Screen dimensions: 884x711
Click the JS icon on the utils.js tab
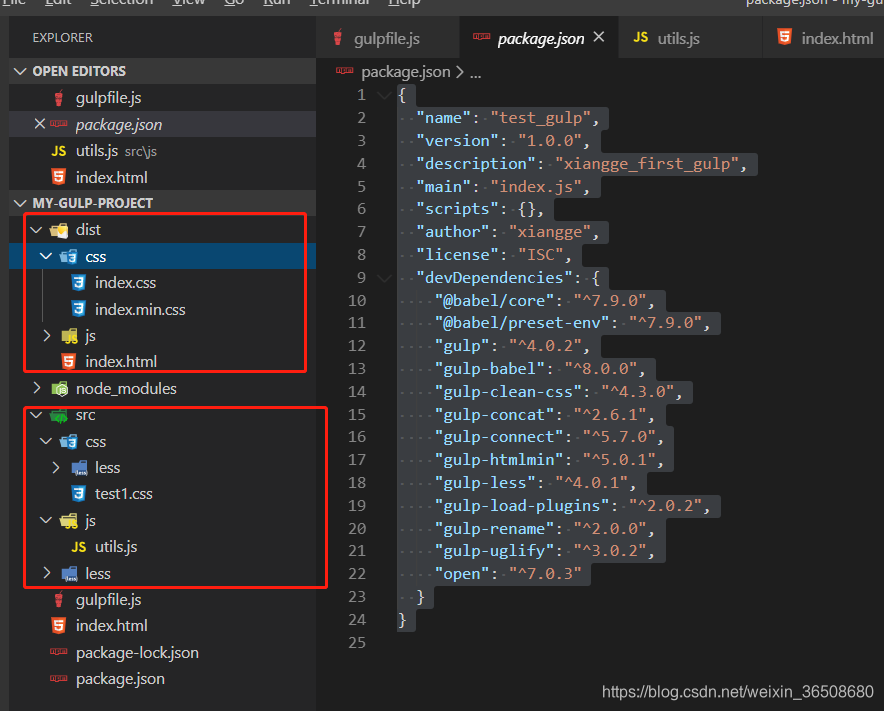640,37
